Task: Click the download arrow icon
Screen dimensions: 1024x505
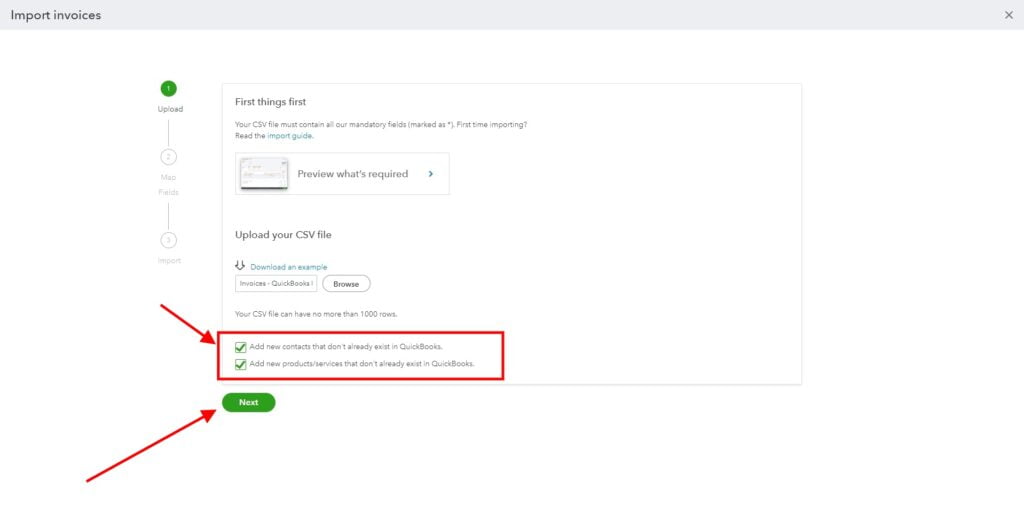Action: [x=240, y=265]
